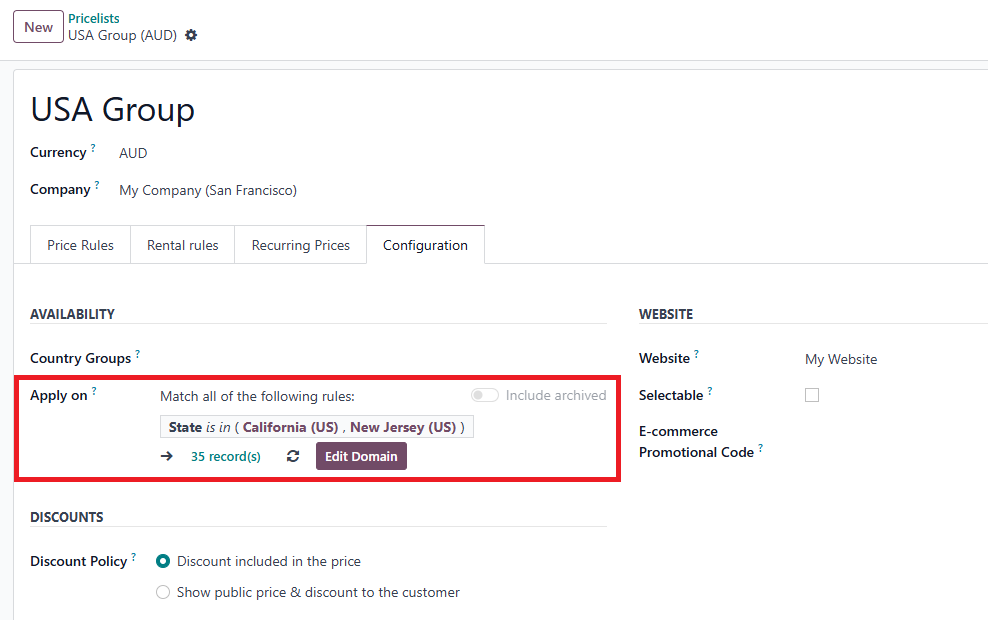Viewport: 988px width, 620px height.
Task: Show the Apply on help question mark
Action: pyautogui.click(x=94, y=392)
